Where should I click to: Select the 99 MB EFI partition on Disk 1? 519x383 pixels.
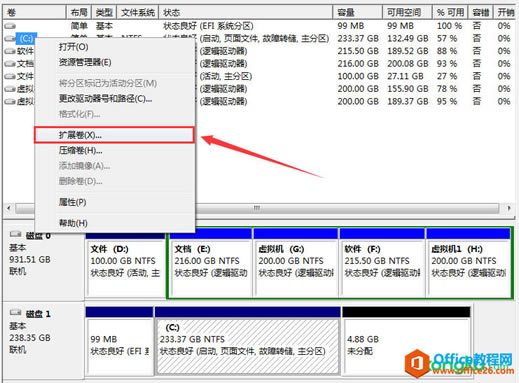coord(120,341)
